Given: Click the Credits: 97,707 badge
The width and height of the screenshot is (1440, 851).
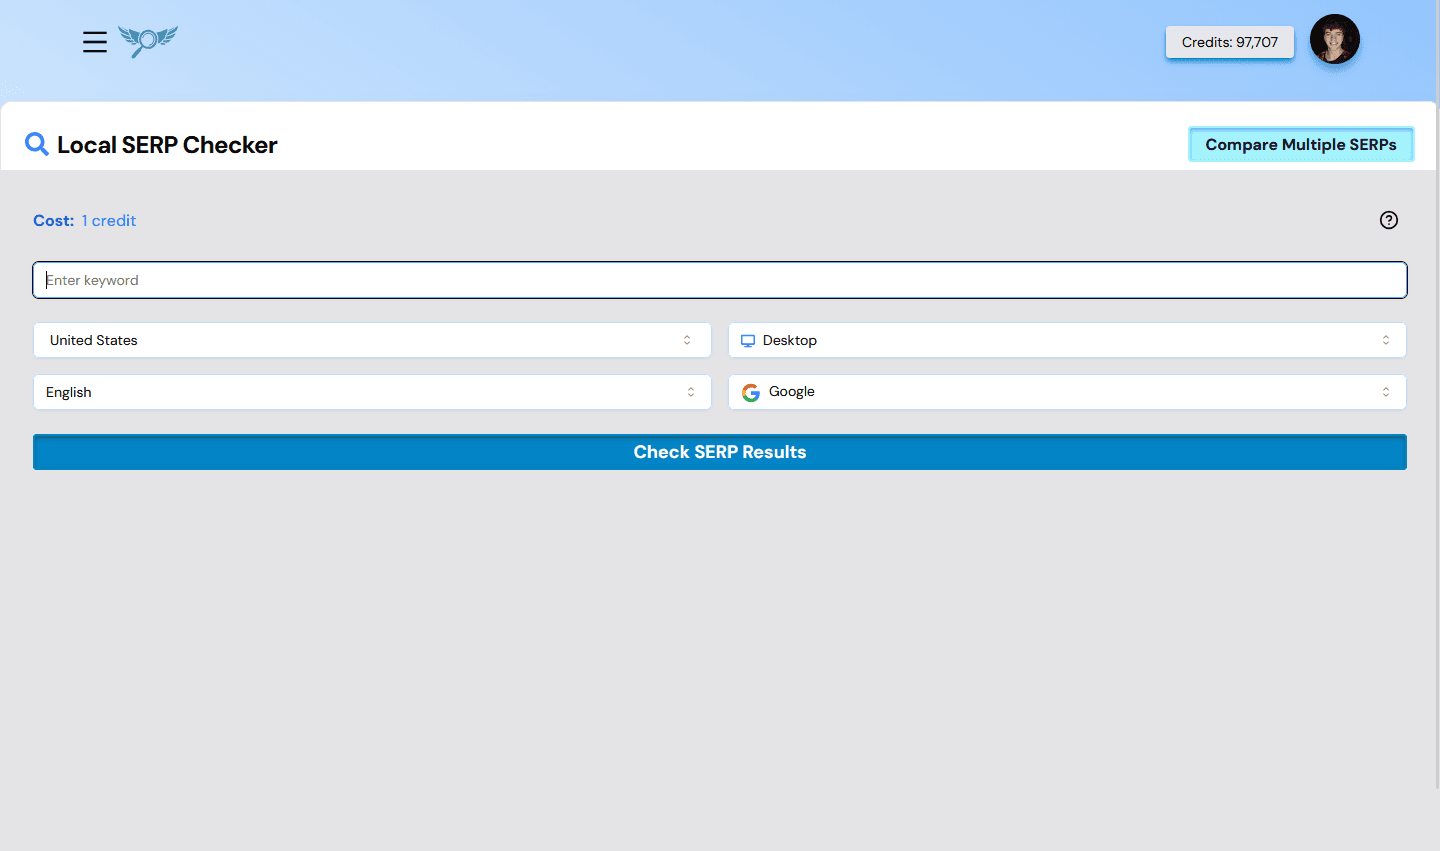Looking at the screenshot, I should [x=1229, y=42].
